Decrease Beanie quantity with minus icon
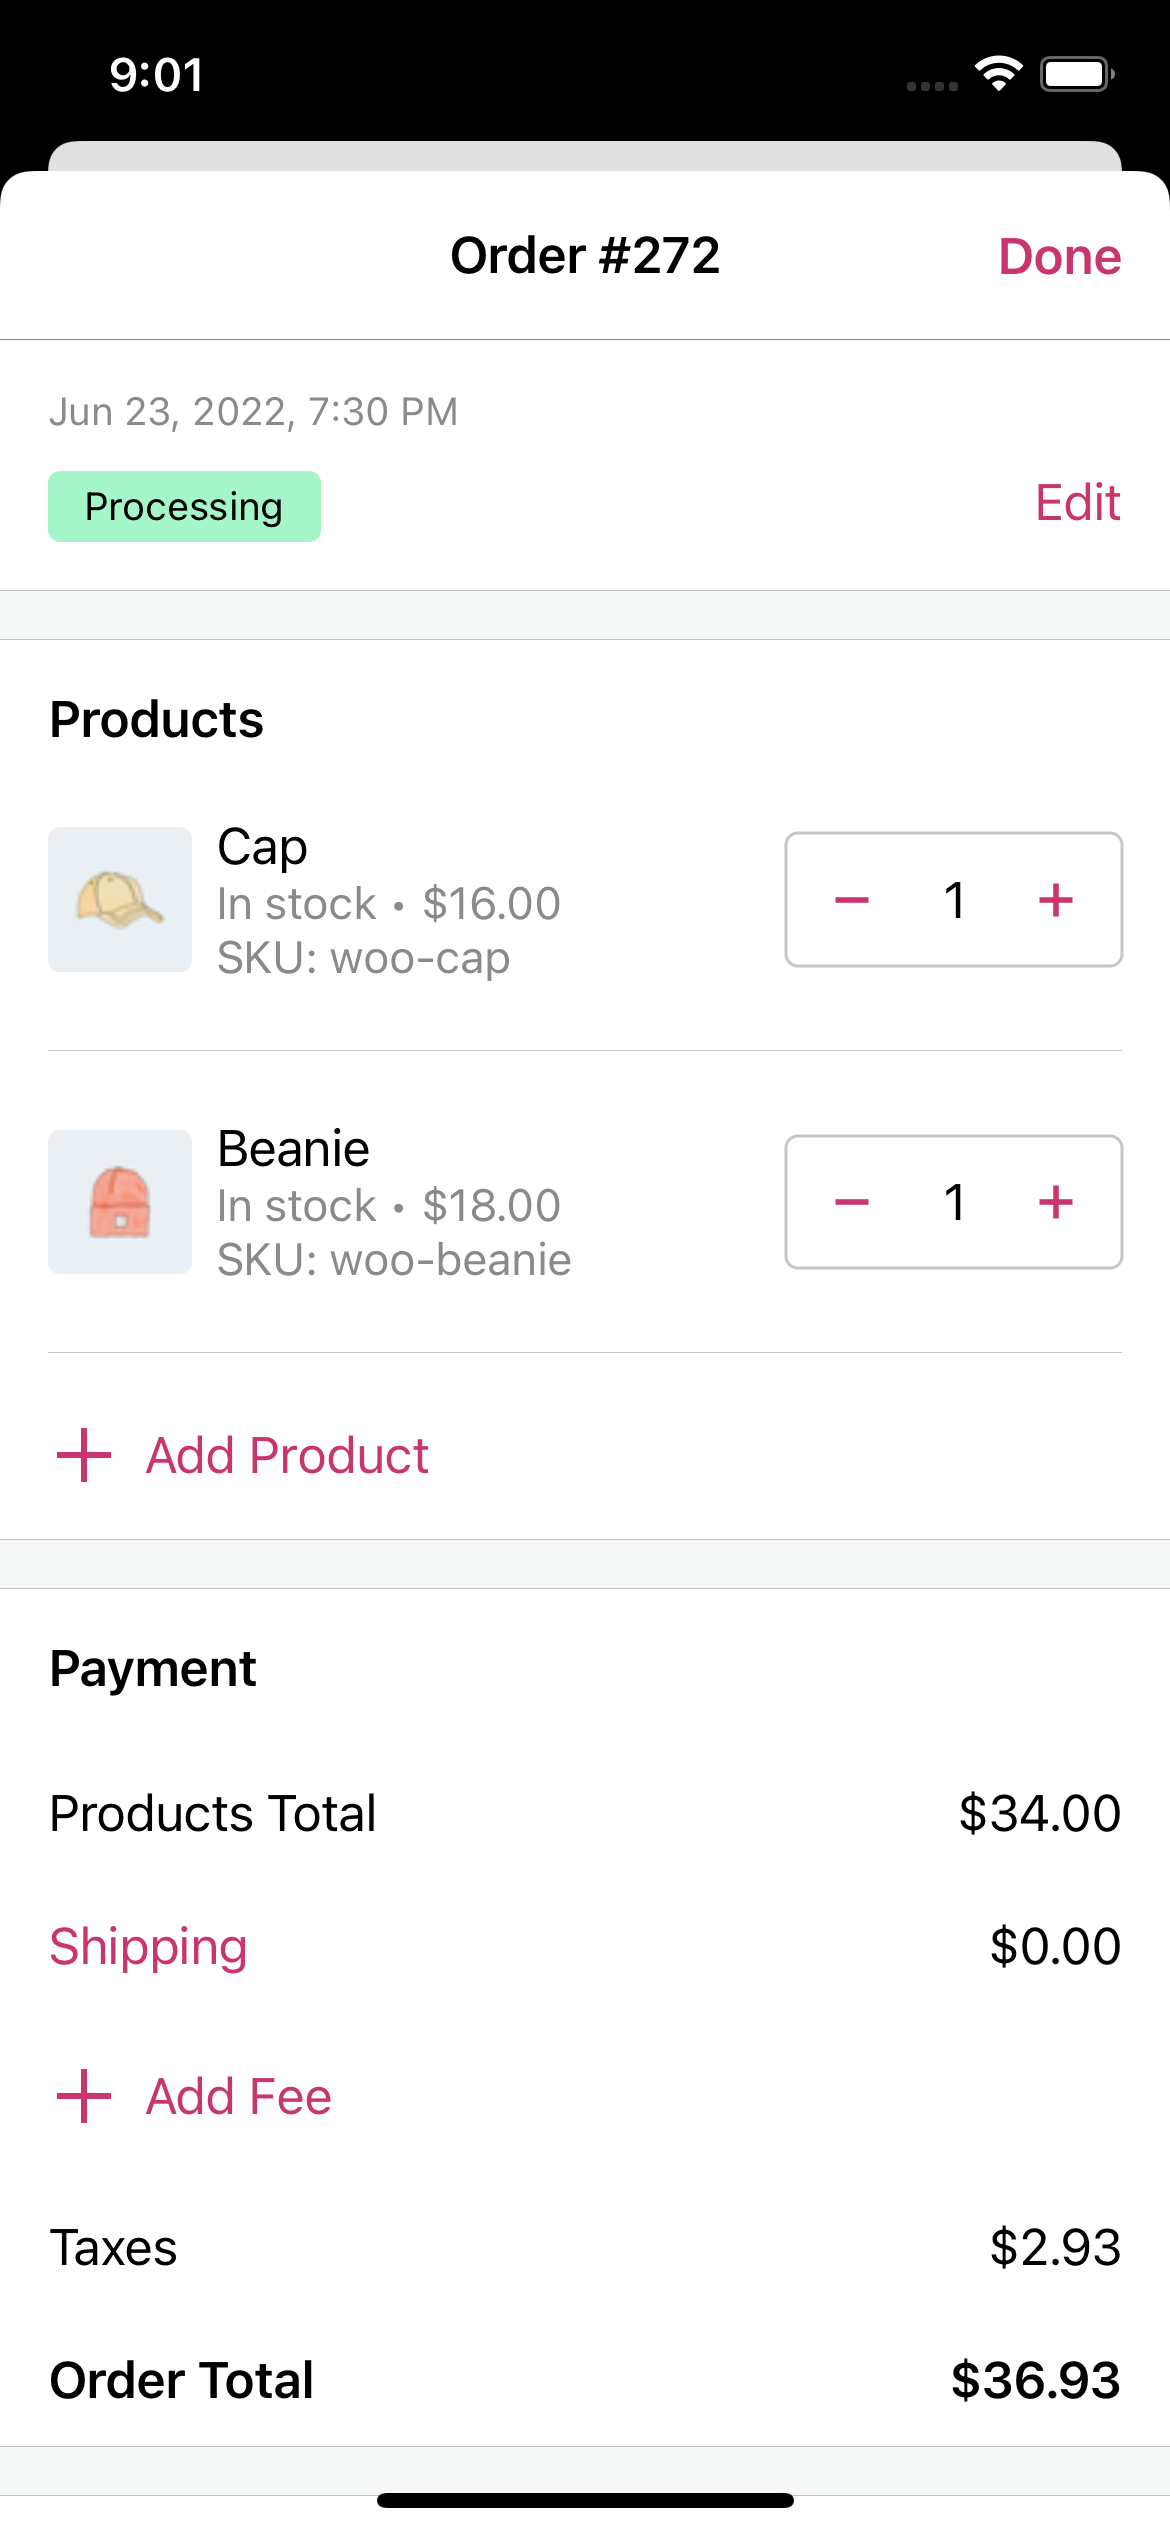This screenshot has height=2532, width=1170. (x=851, y=1202)
